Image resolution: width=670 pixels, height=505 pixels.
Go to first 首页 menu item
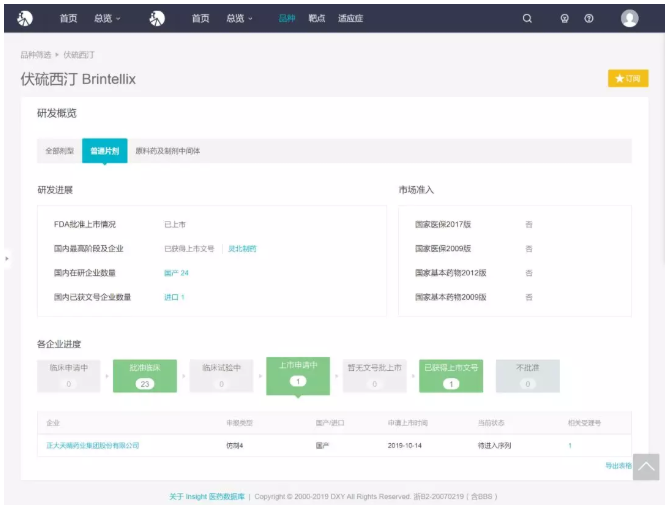pos(68,18)
